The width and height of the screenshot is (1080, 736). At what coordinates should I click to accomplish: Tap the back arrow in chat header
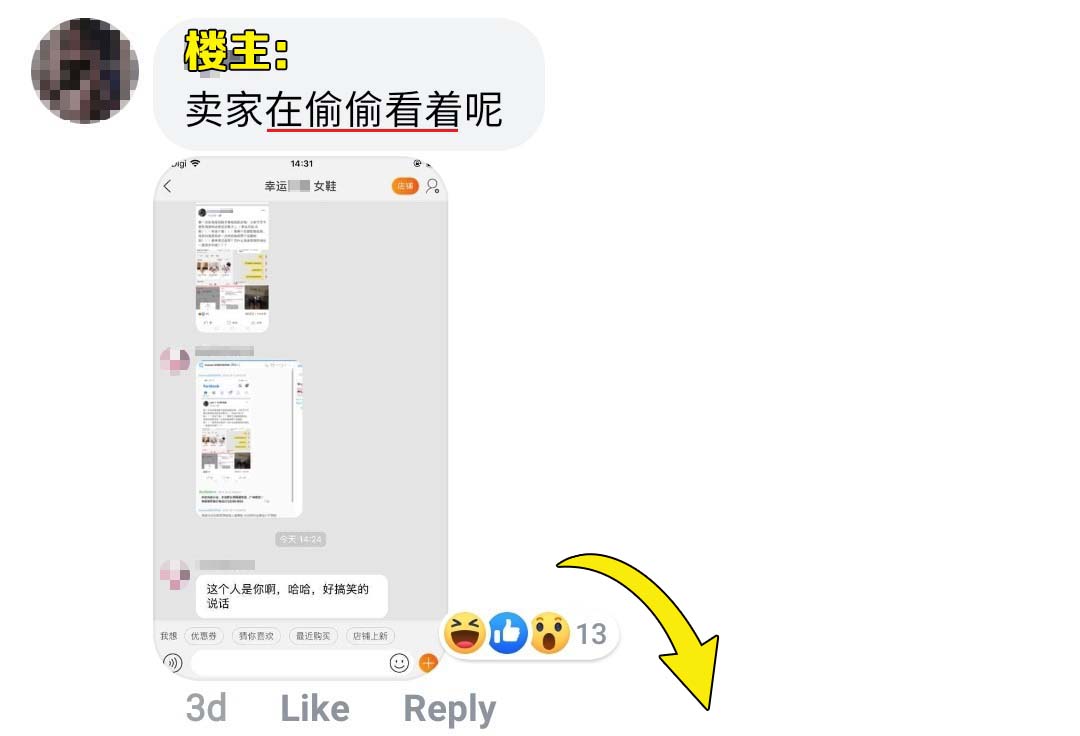[x=167, y=186]
